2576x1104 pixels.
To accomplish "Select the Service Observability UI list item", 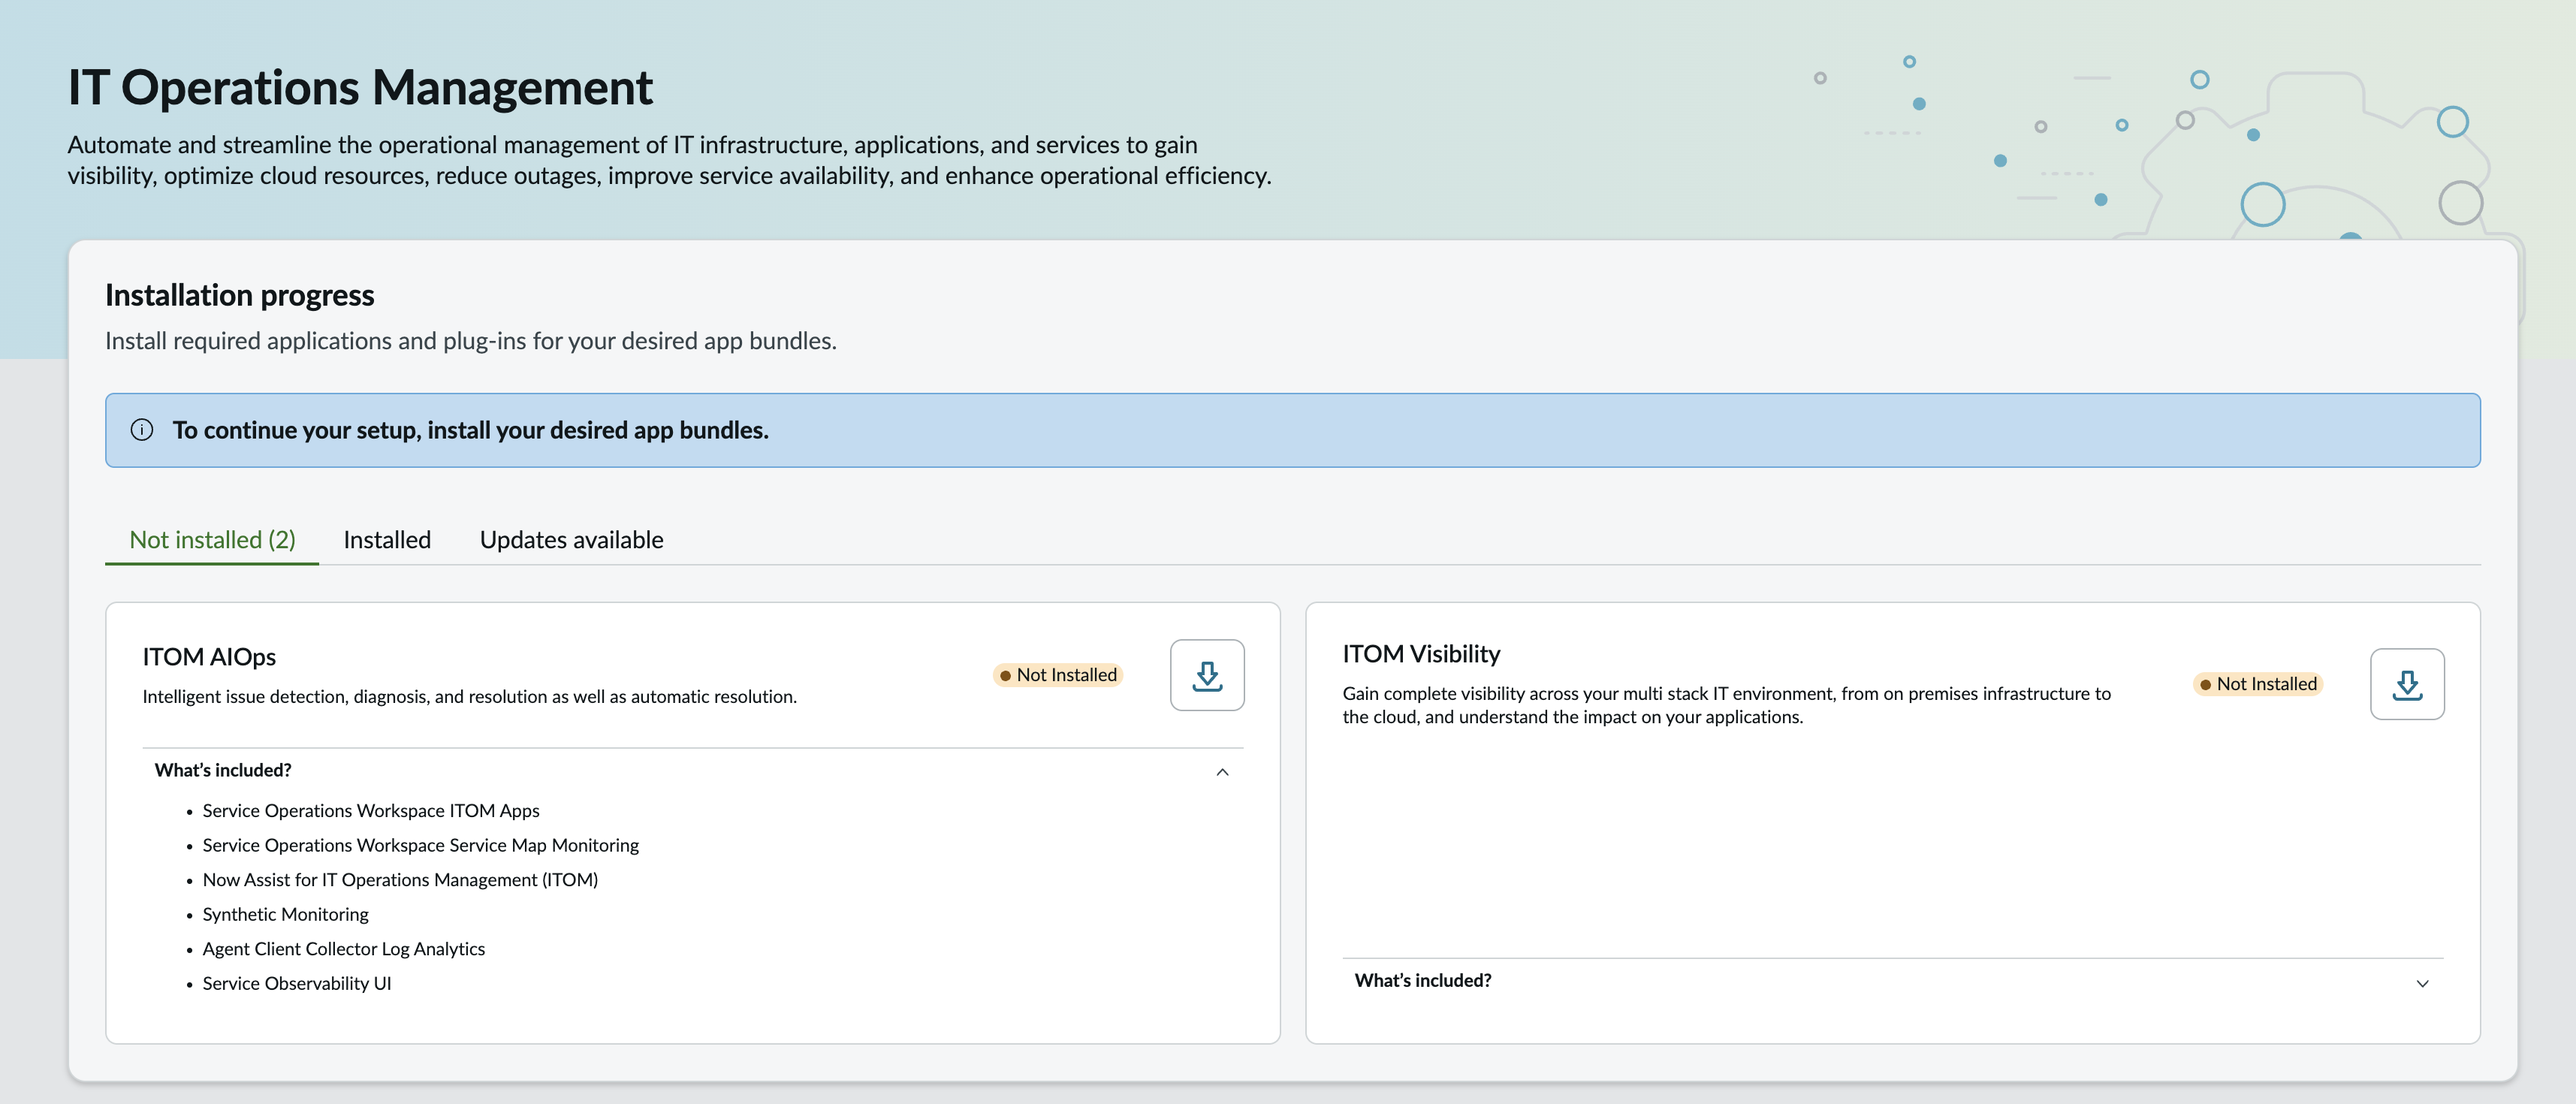I will (297, 984).
